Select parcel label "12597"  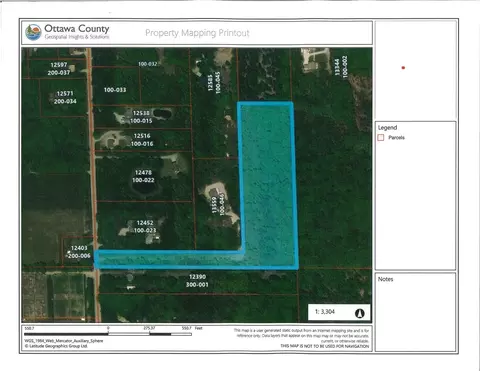pos(59,65)
